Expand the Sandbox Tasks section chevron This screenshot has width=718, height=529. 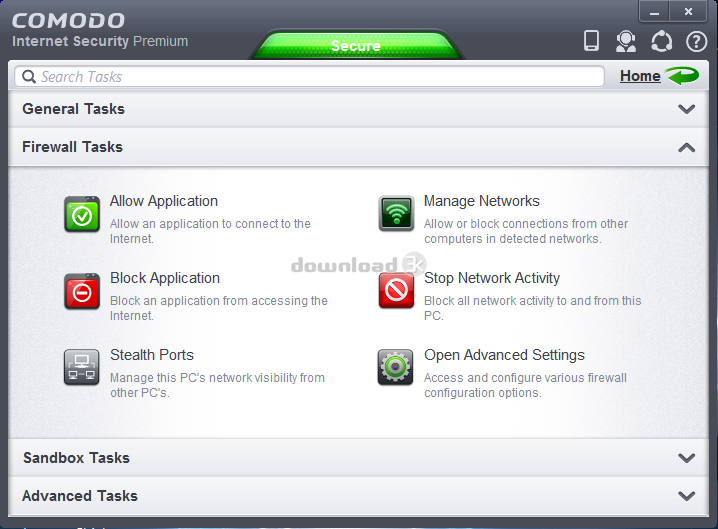click(686, 458)
